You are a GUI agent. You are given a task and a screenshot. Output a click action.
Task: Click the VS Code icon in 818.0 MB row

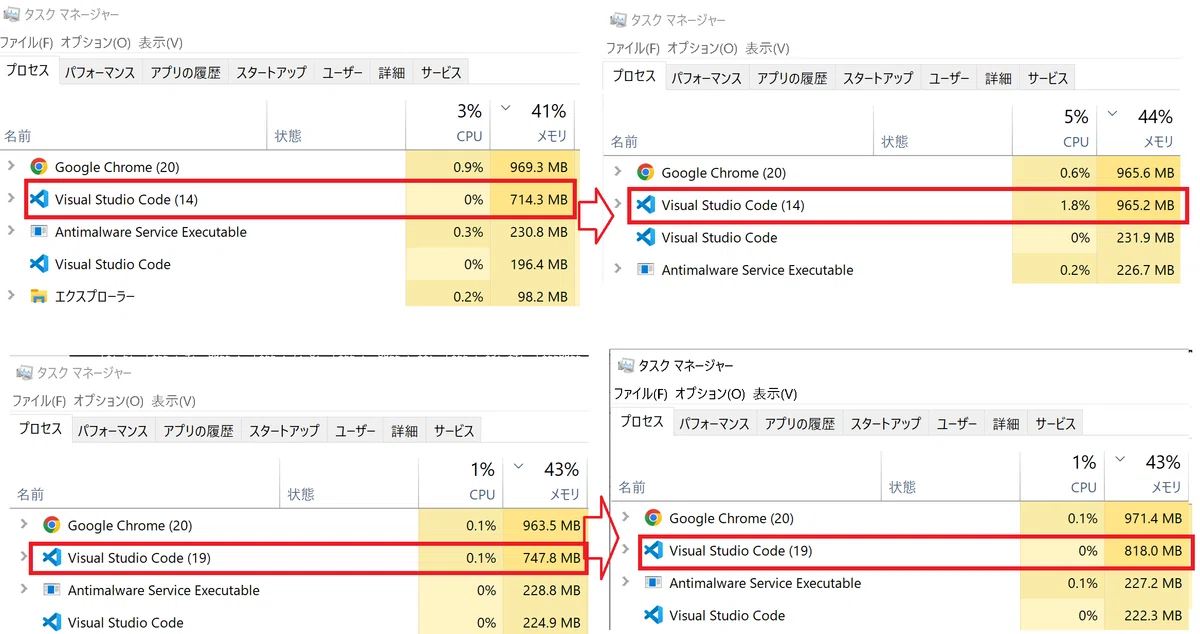click(653, 550)
